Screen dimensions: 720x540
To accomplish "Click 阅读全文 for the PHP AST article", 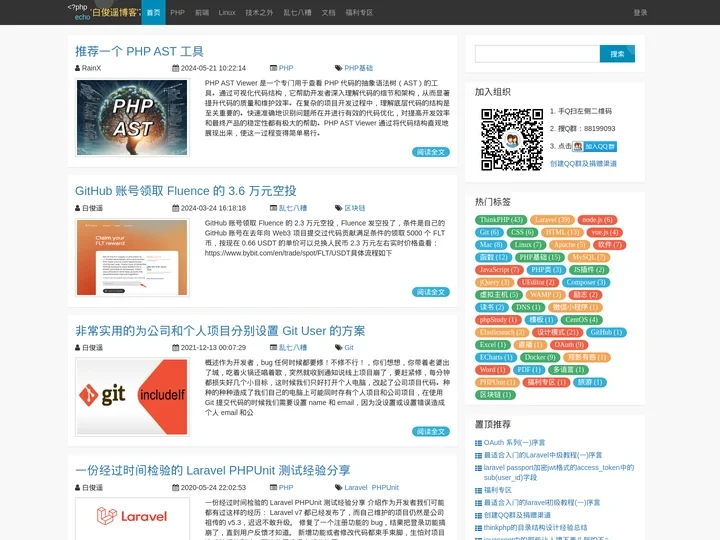I will tap(431, 152).
